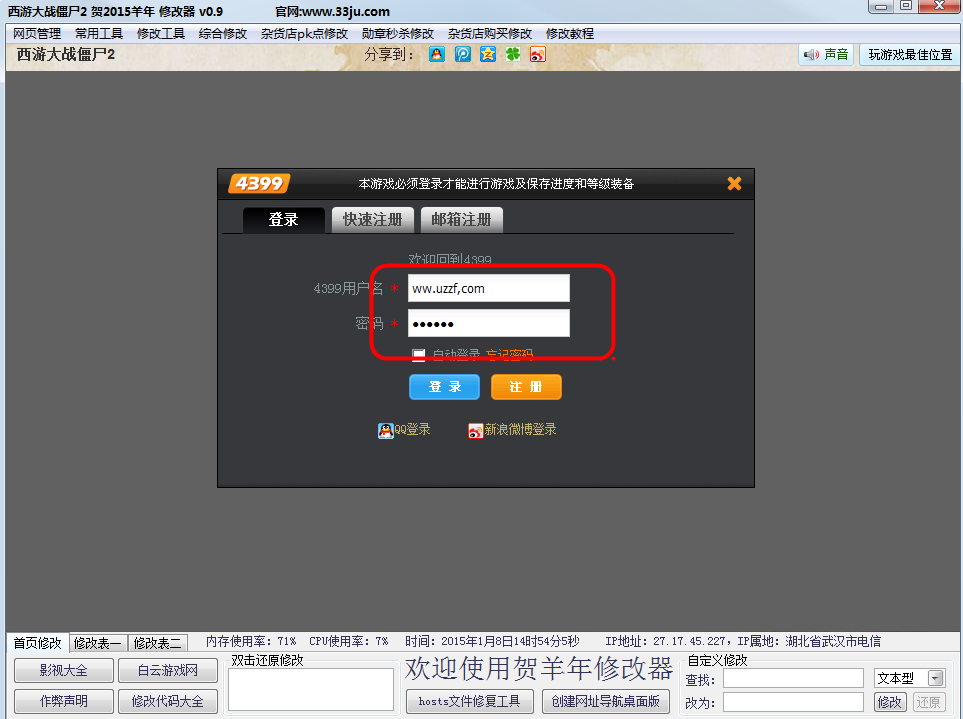Click the orange 注册 button
Image resolution: width=963 pixels, height=719 pixels.
tap(526, 387)
